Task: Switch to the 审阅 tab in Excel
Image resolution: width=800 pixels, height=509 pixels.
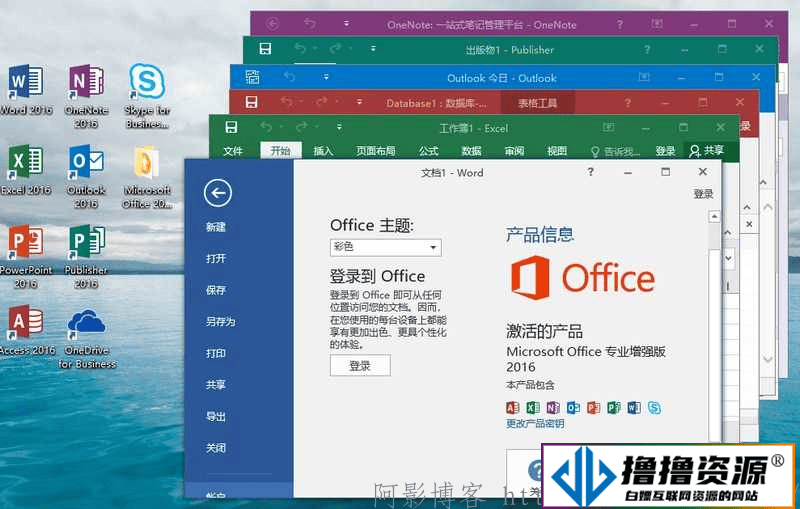Action: click(x=514, y=151)
